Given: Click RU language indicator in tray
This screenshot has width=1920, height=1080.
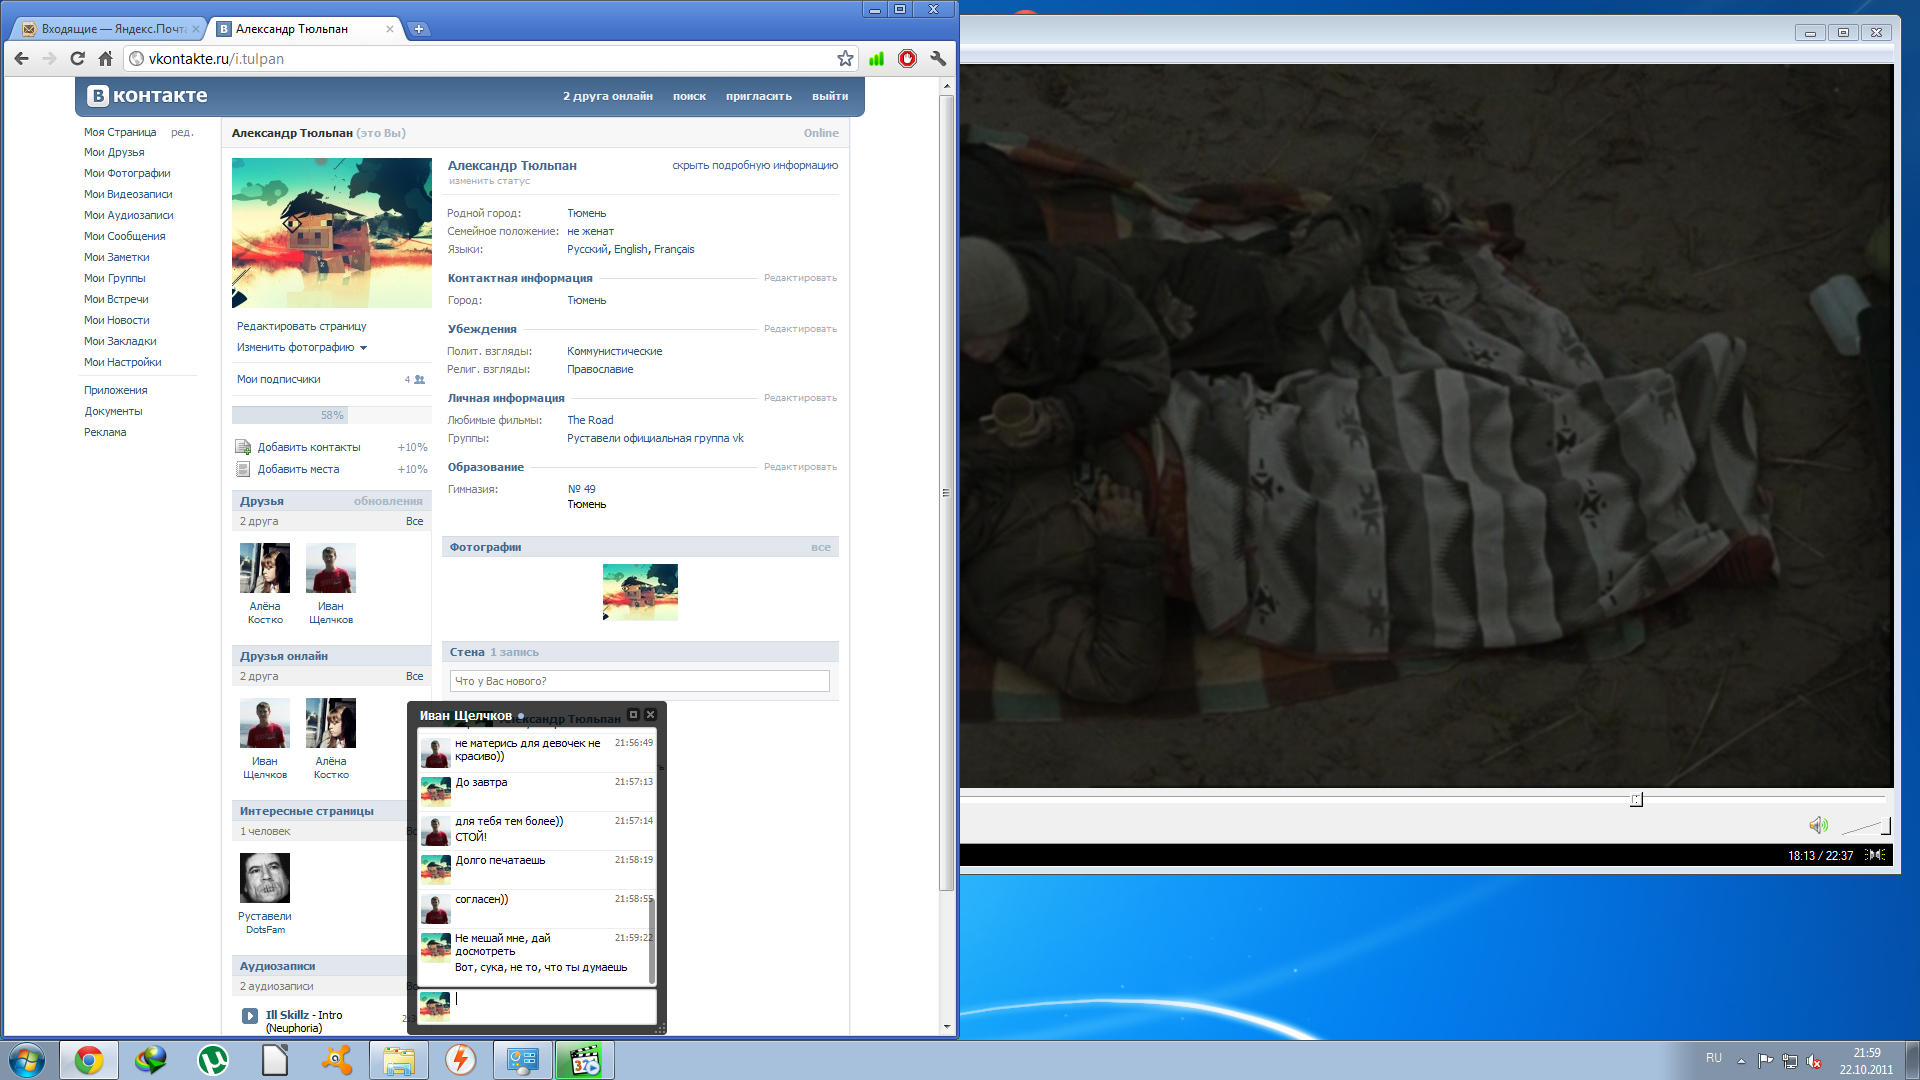Looking at the screenshot, I should [1714, 1058].
